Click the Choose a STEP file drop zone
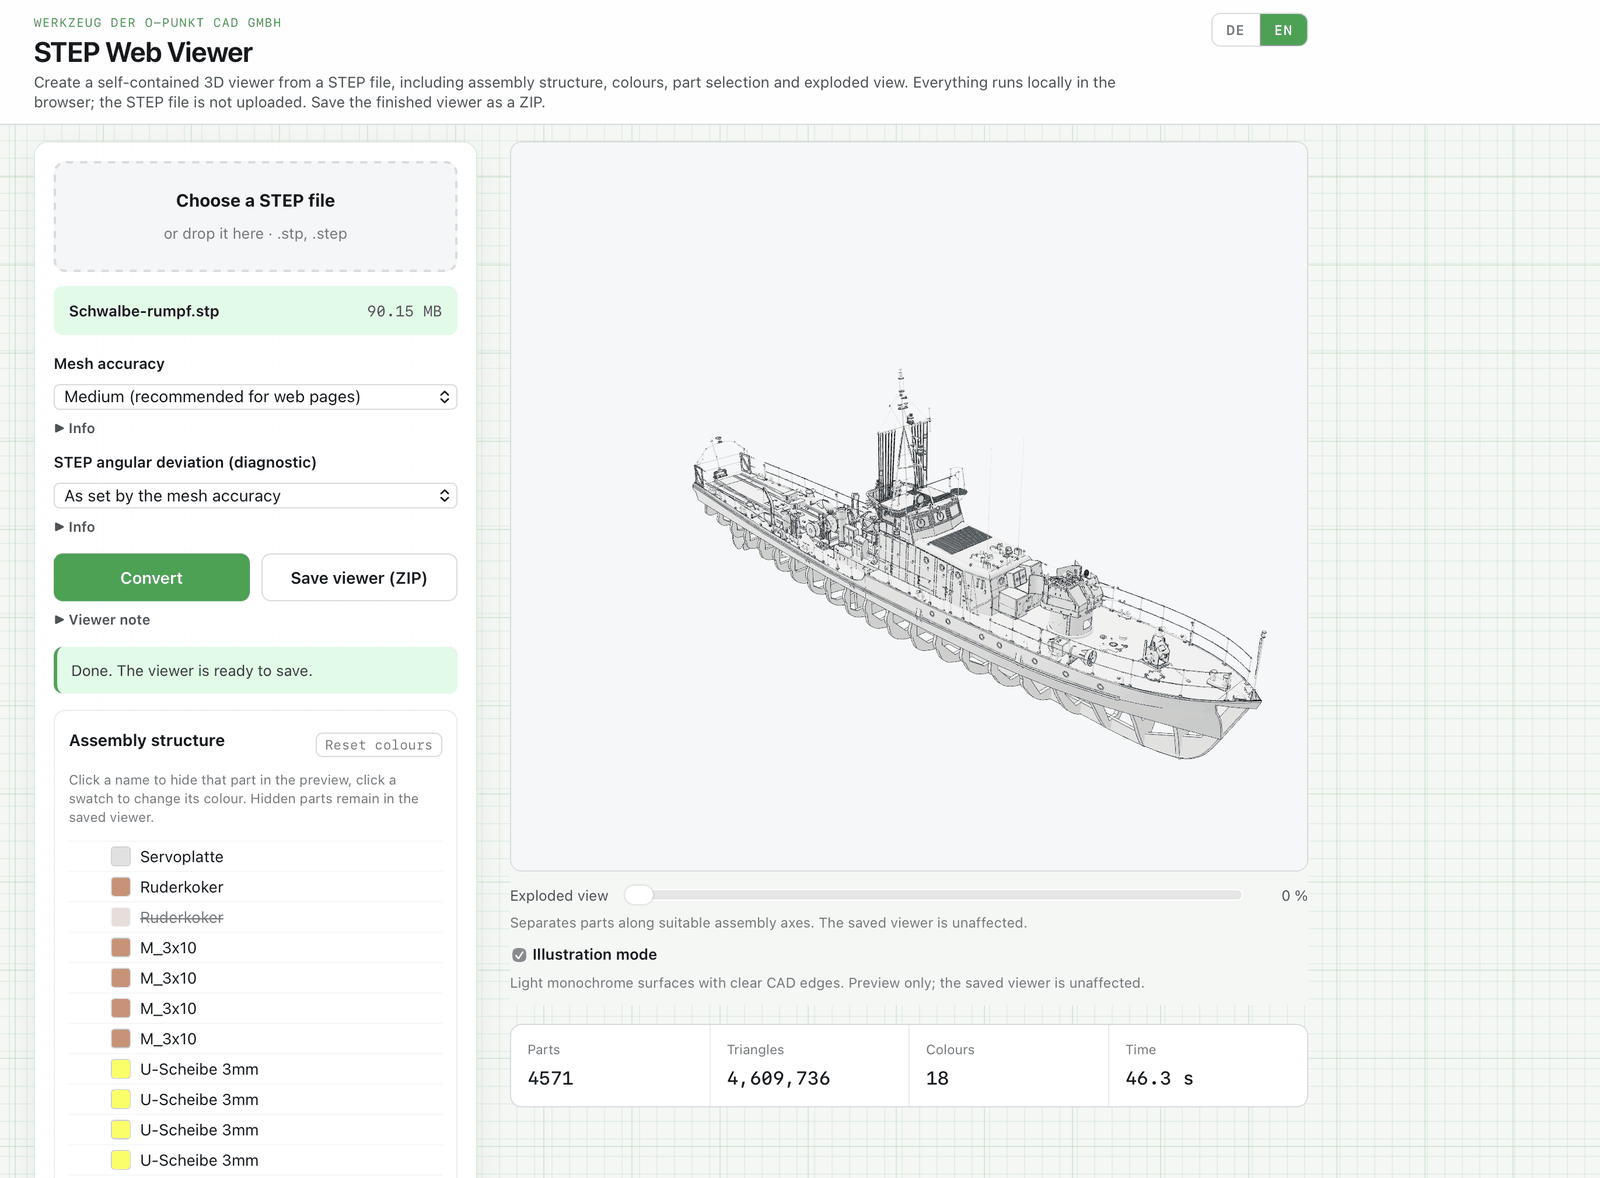1600x1178 pixels. [255, 216]
